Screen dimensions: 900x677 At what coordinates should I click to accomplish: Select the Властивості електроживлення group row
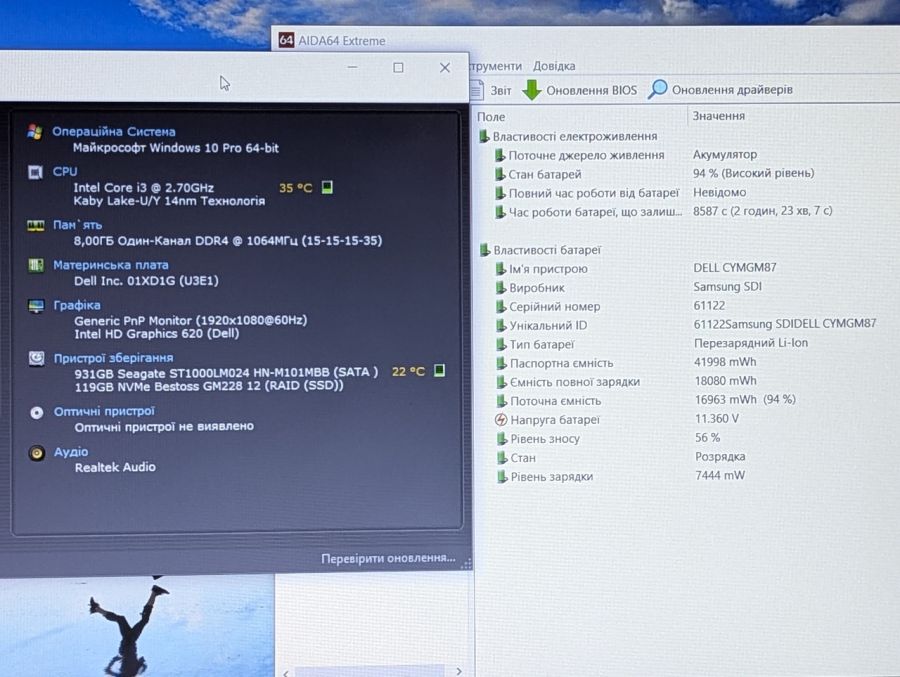coord(568,136)
